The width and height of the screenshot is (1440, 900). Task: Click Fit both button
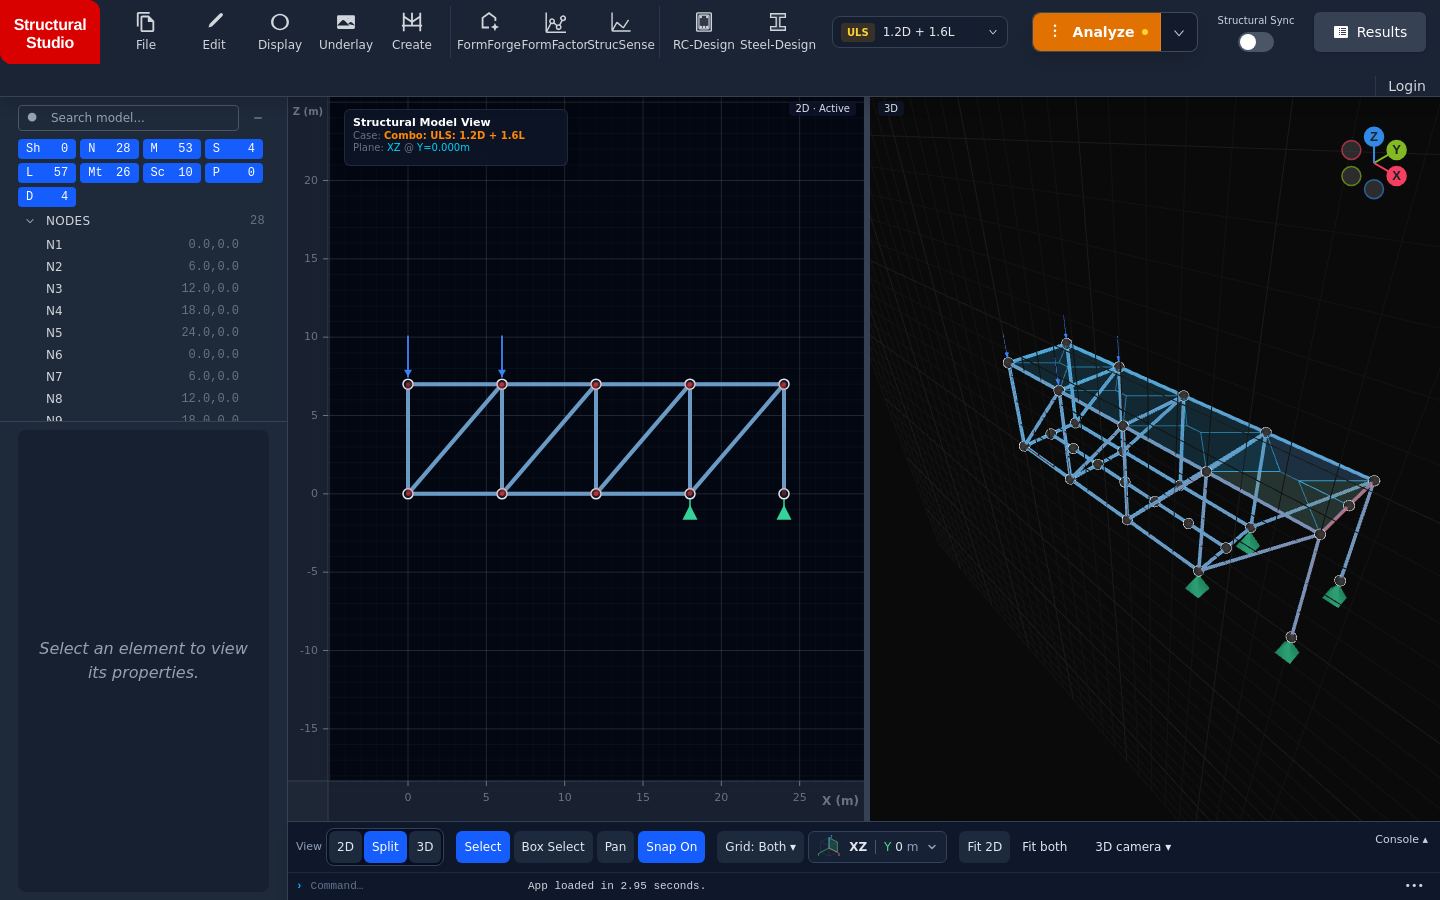(x=1044, y=847)
